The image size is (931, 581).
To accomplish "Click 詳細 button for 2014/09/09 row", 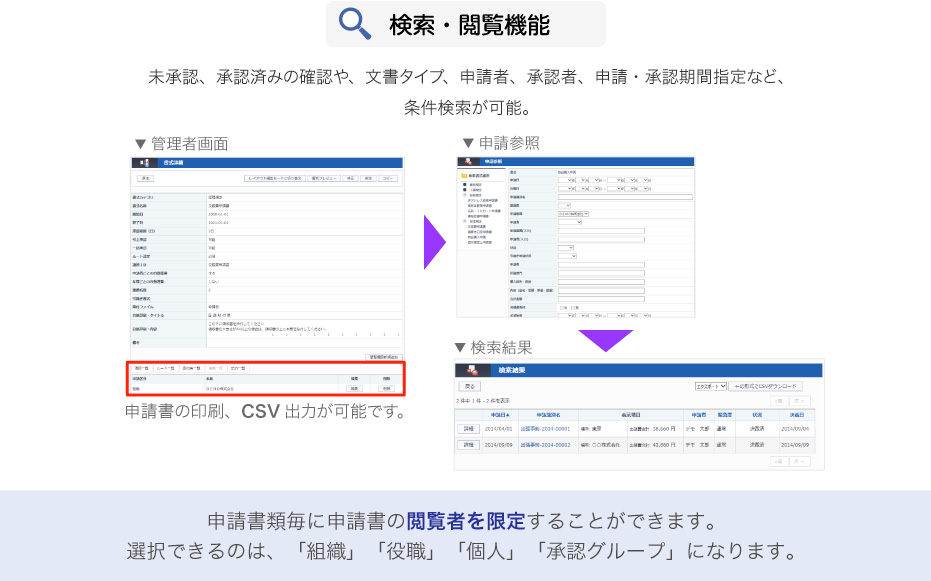I will (x=467, y=444).
